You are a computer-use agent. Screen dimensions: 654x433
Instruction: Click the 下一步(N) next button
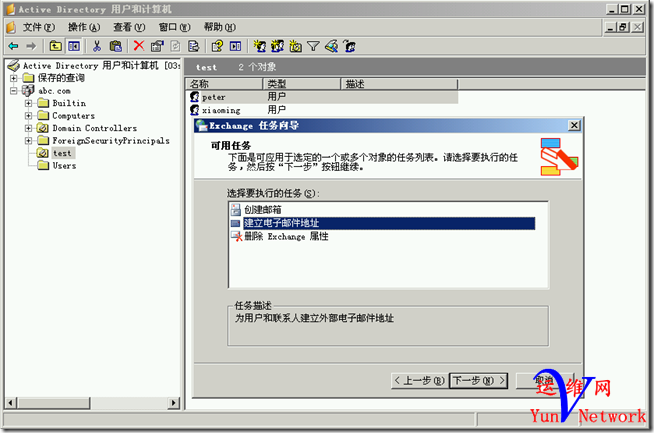(478, 380)
